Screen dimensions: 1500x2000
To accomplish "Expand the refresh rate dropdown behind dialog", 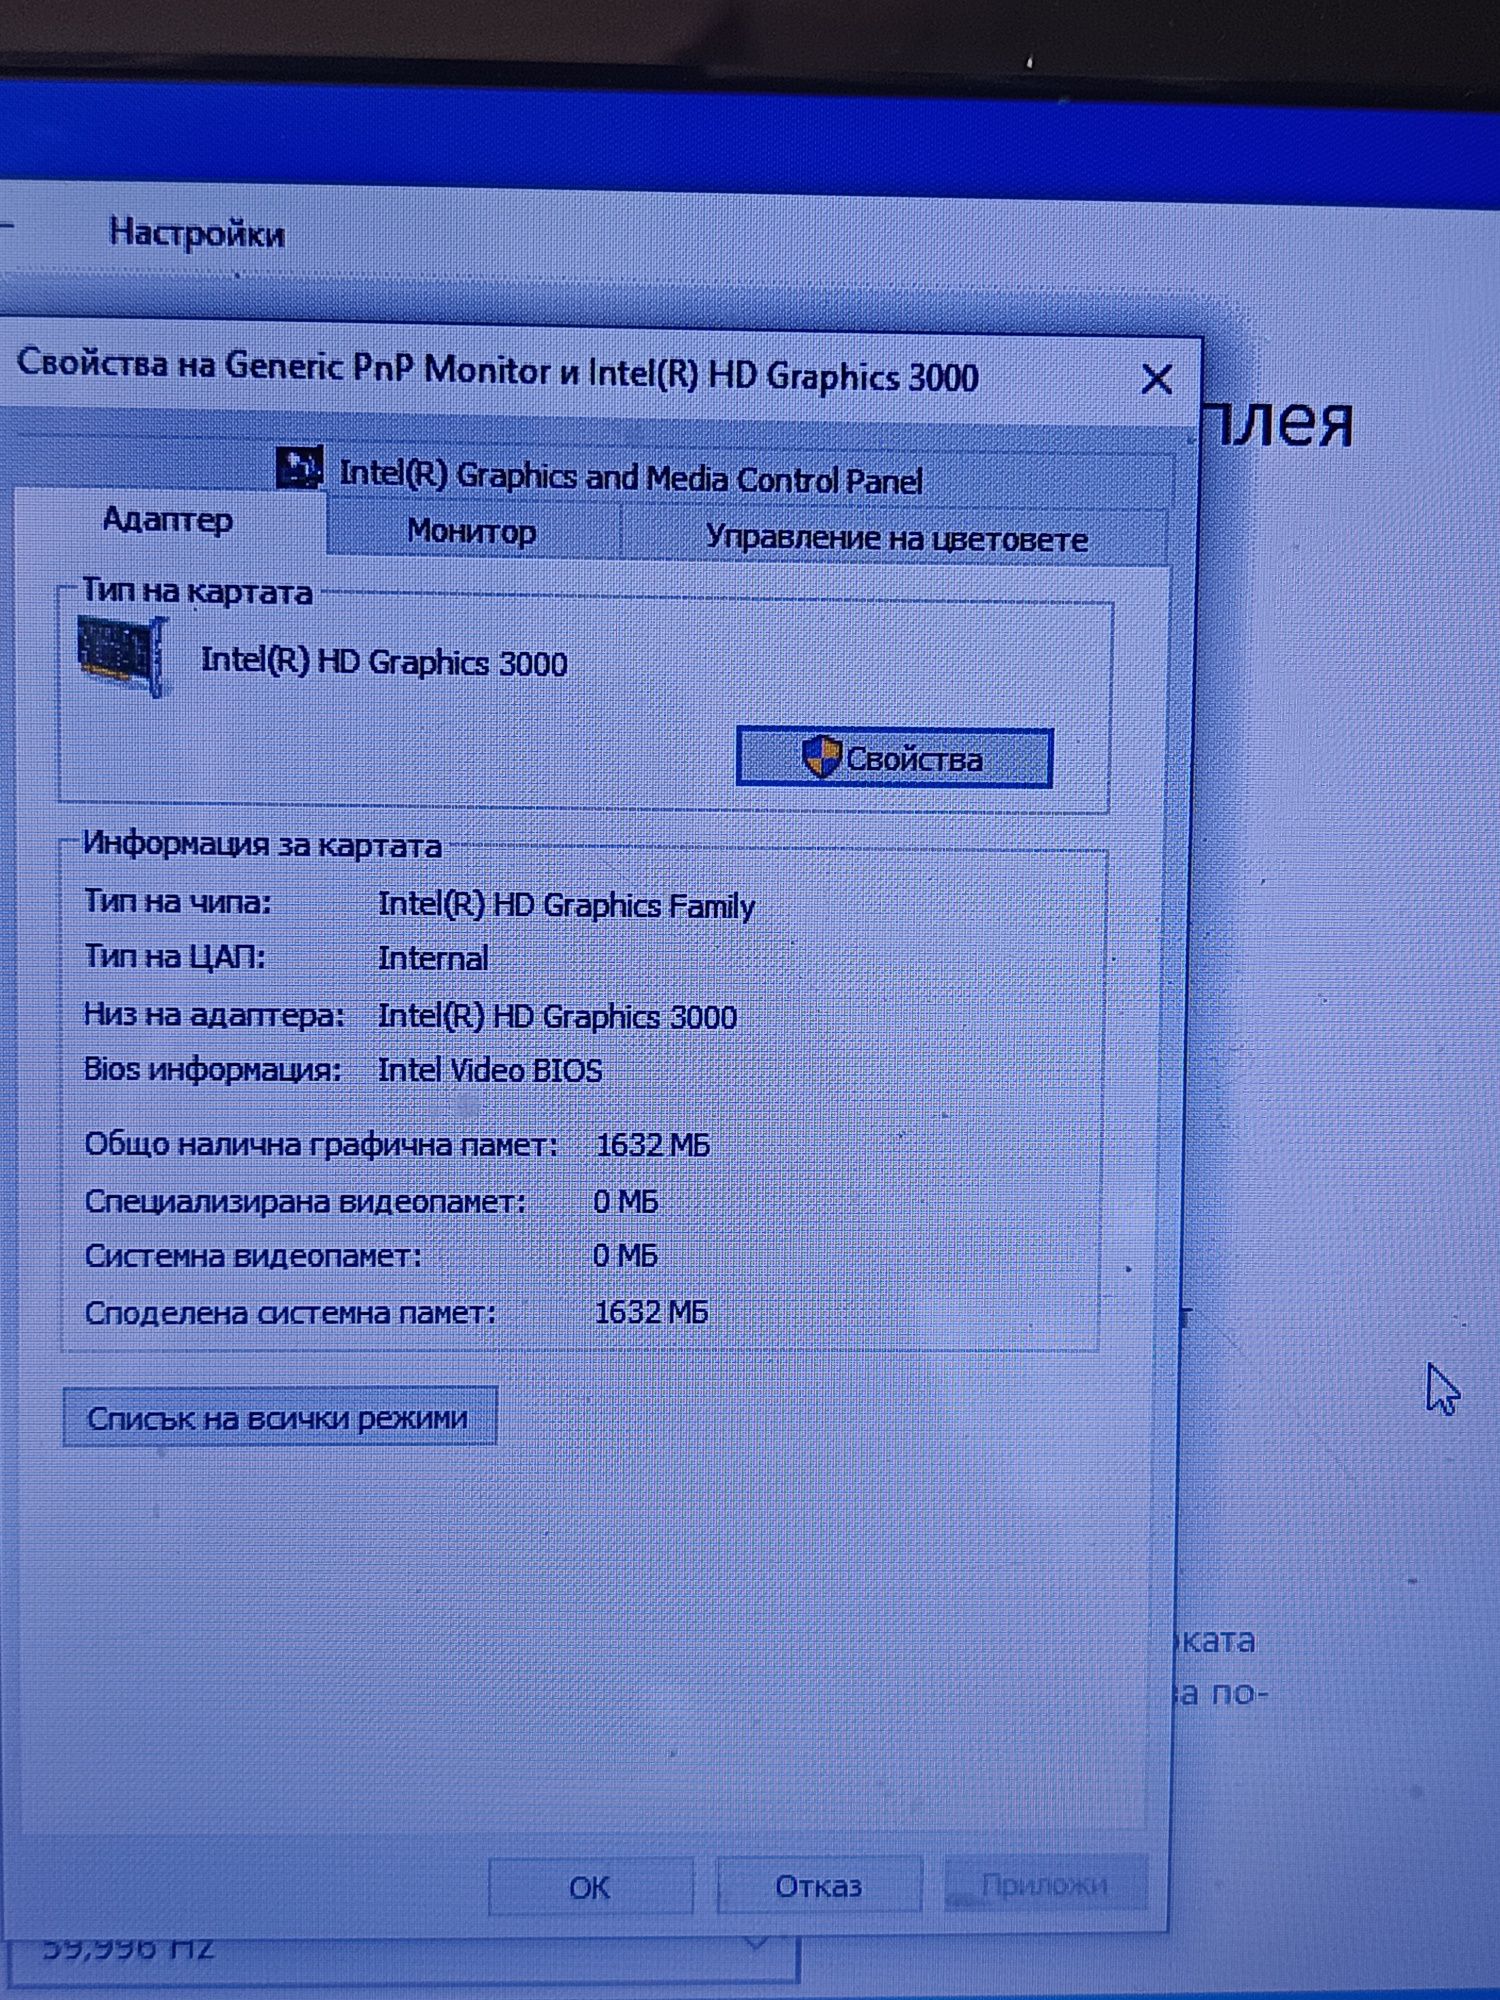I will click(x=757, y=1945).
